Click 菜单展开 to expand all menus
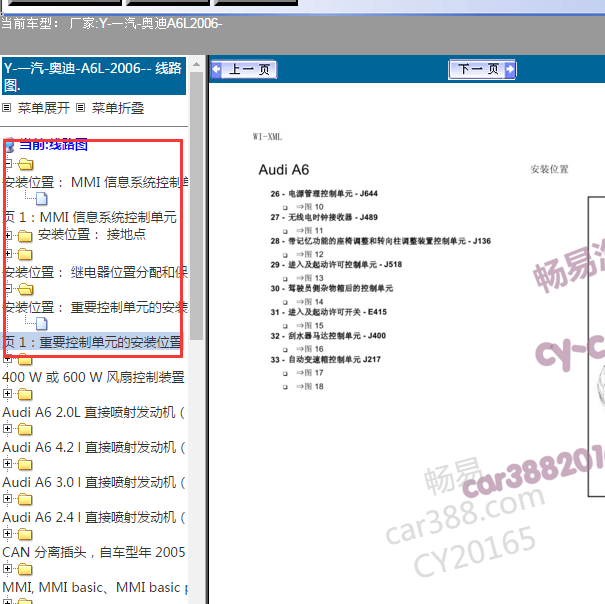The width and height of the screenshot is (605, 604). (44, 108)
